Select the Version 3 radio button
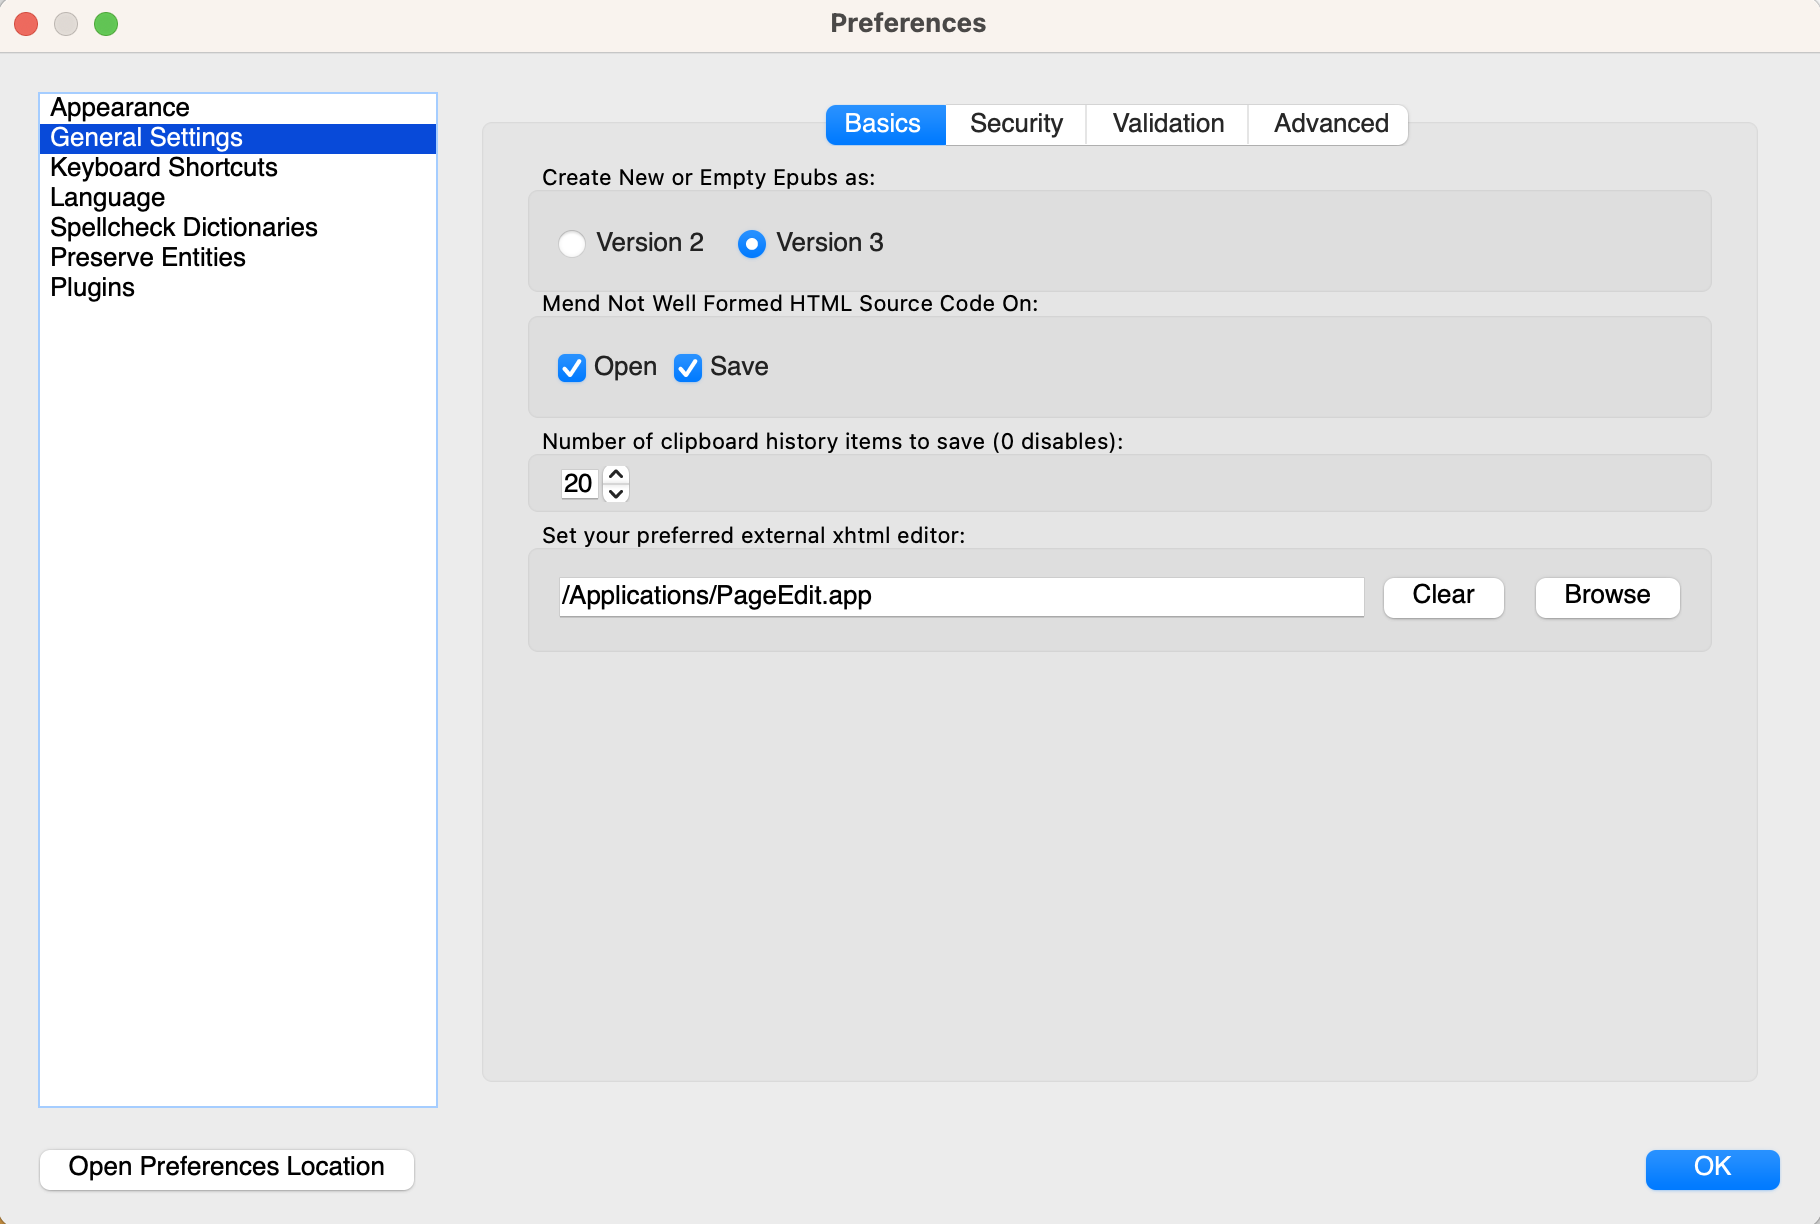 pos(752,244)
